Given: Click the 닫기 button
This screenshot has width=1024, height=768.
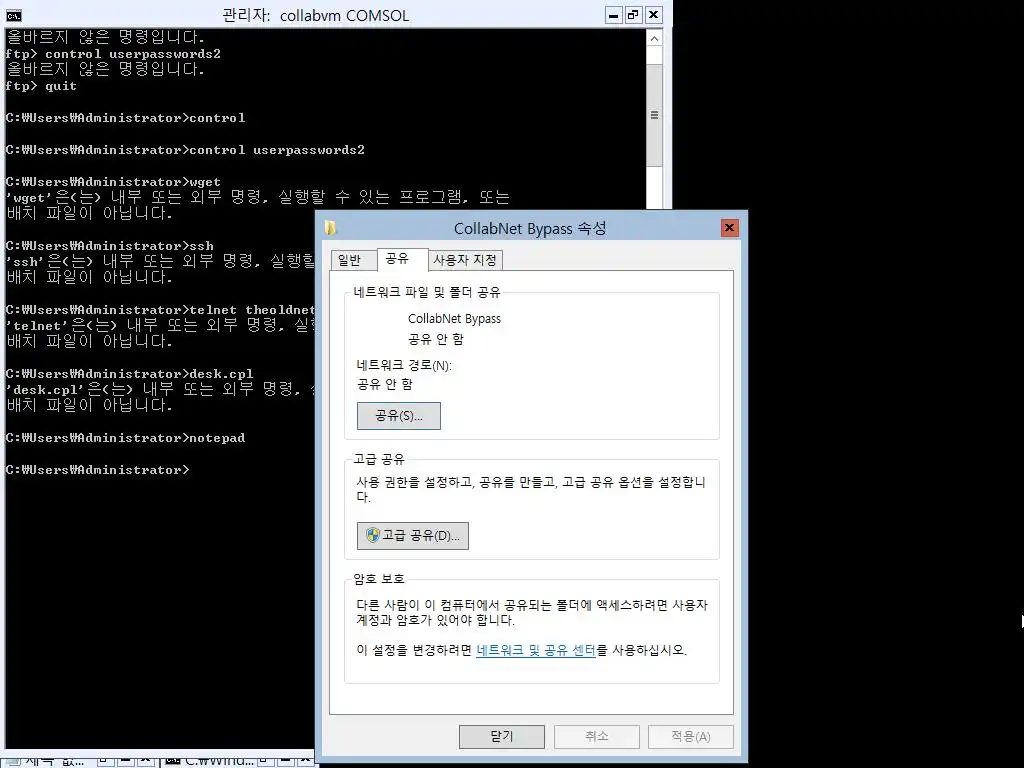Looking at the screenshot, I should tap(502, 737).
